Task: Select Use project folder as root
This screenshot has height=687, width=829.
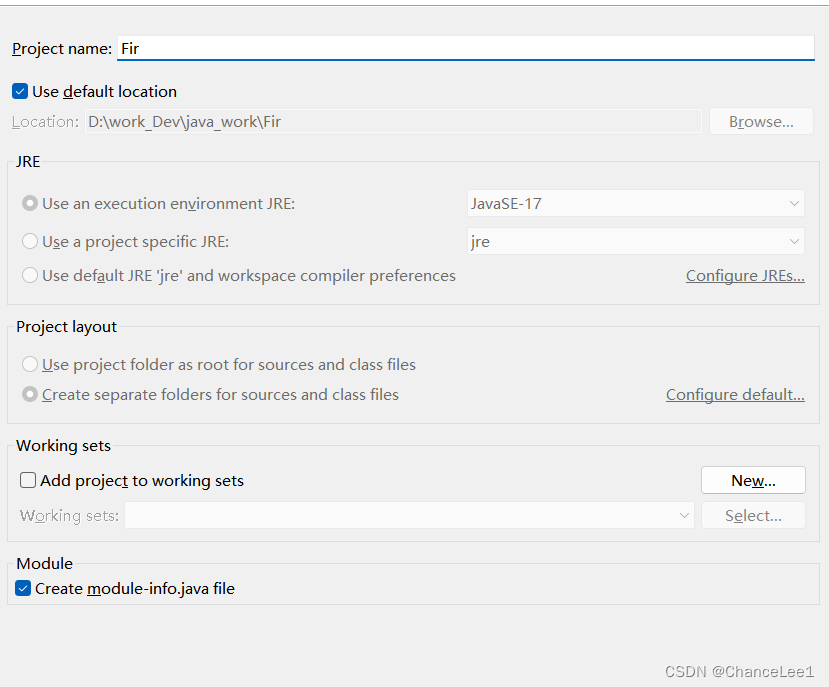Action: click(x=30, y=365)
